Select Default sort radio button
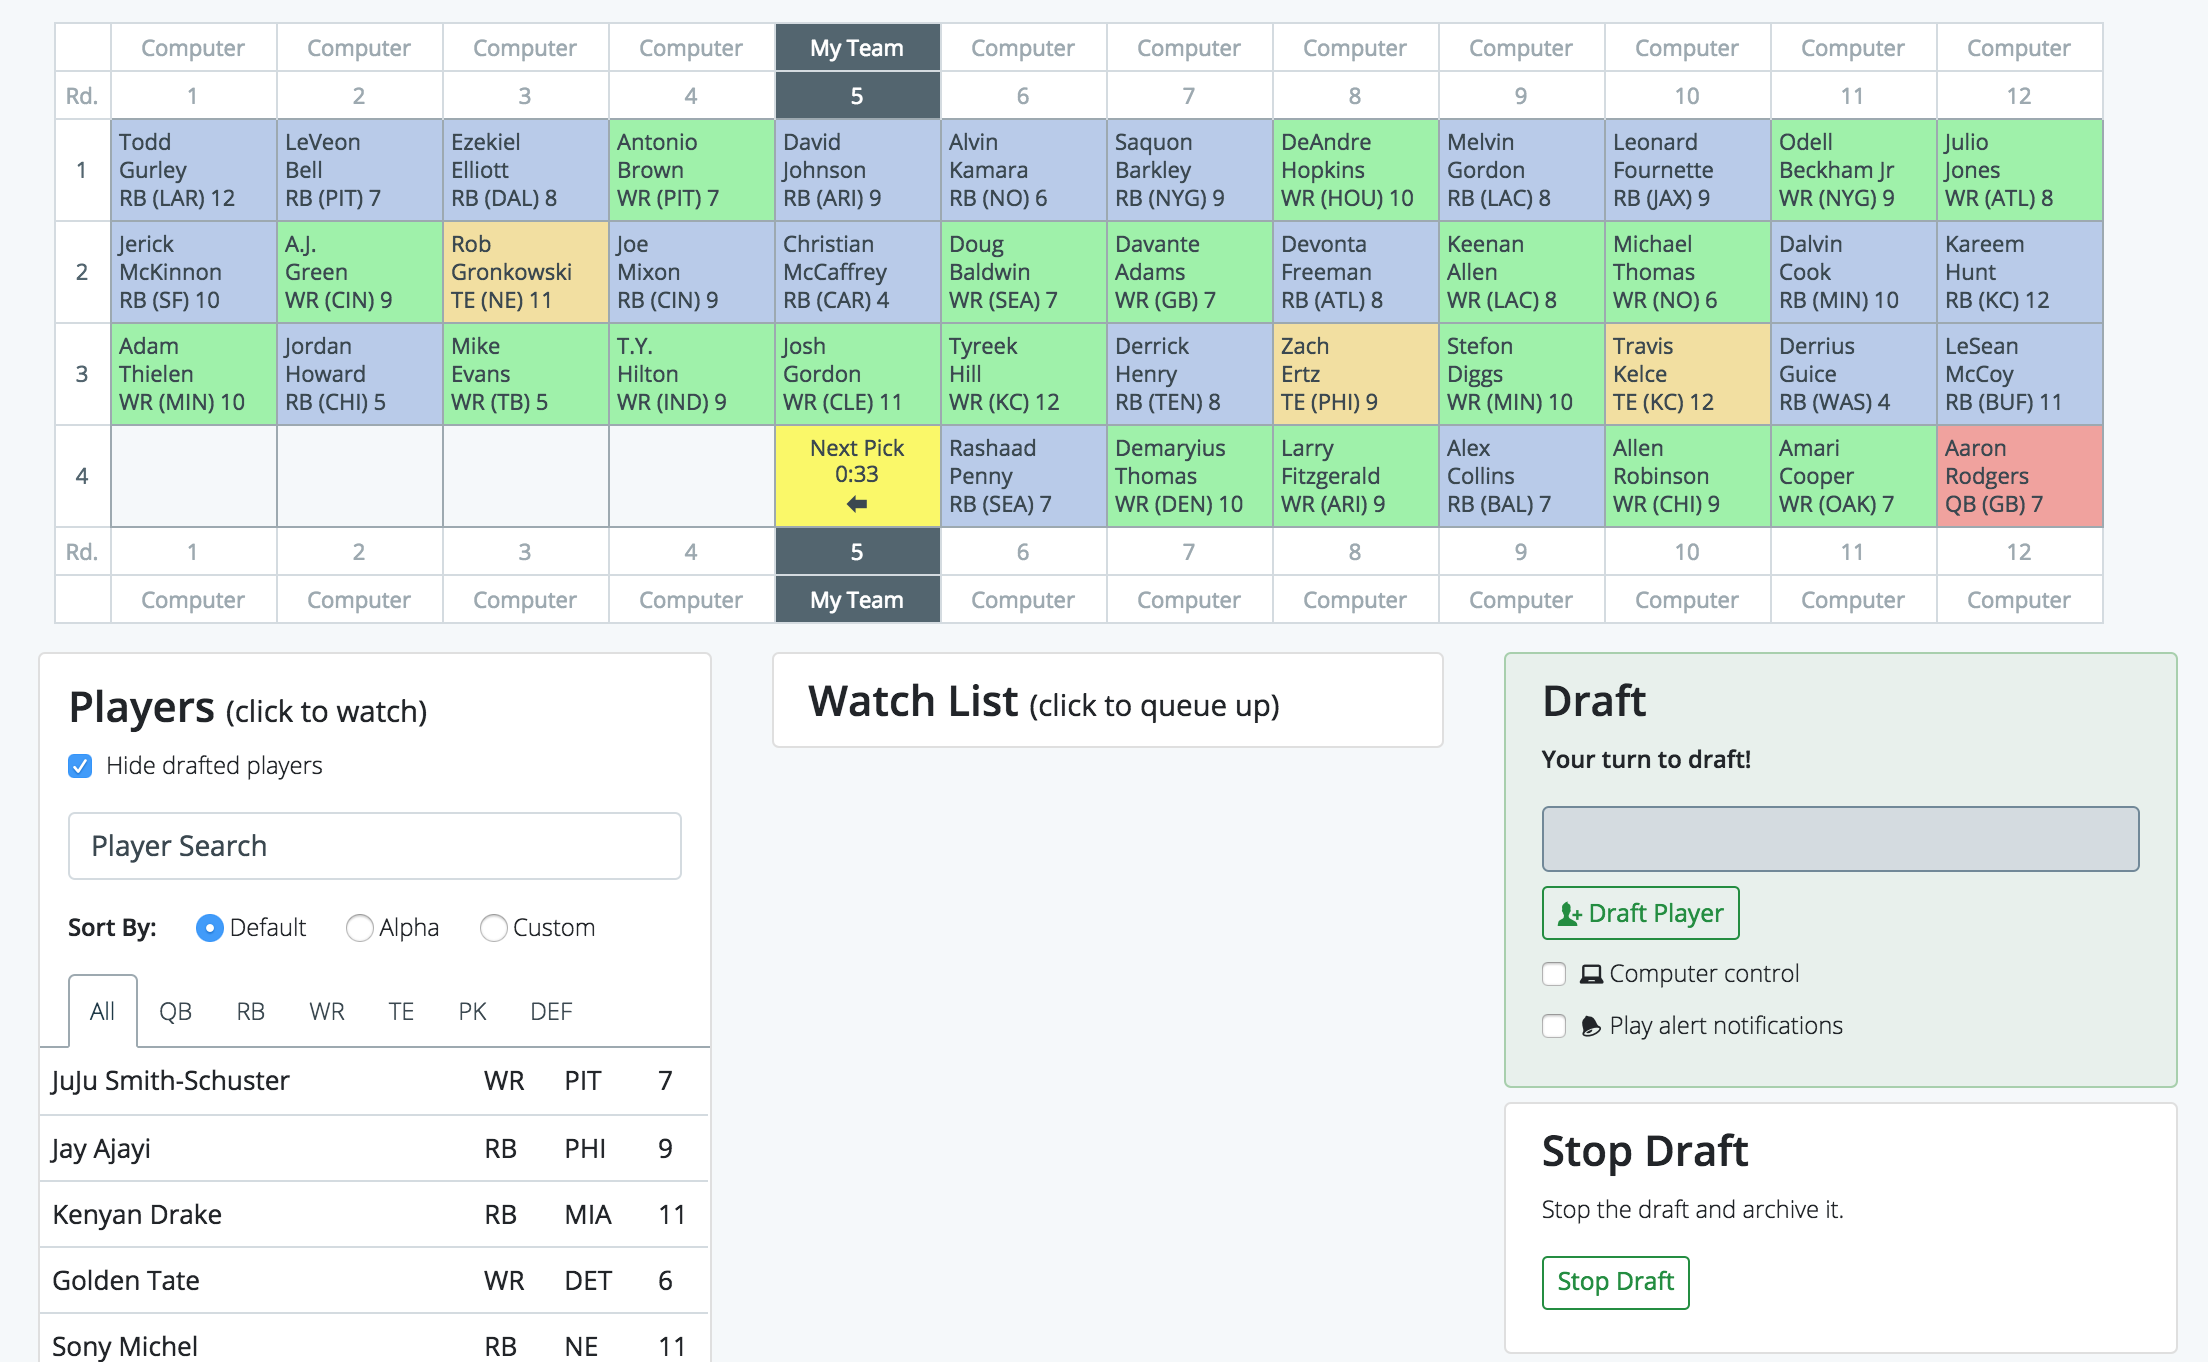The image size is (2208, 1362). coord(208,927)
